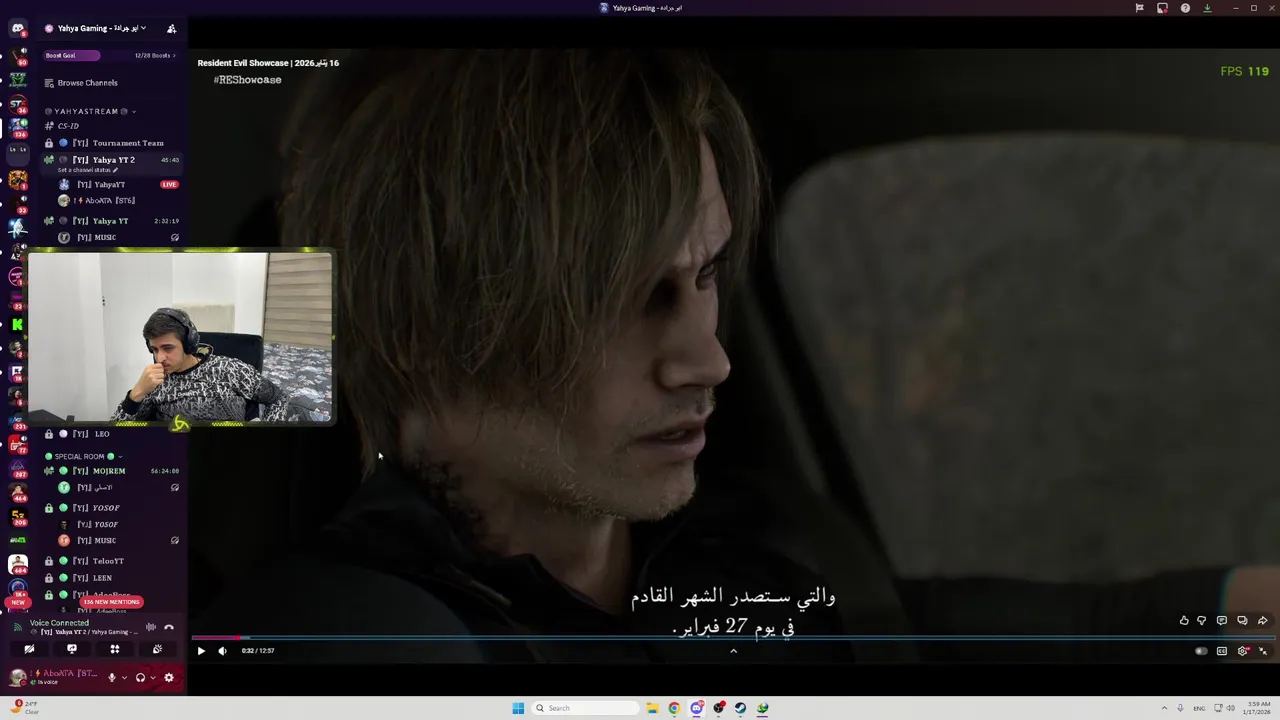Download apps via title bar arrow
The image size is (1280, 720).
coord(1207,8)
